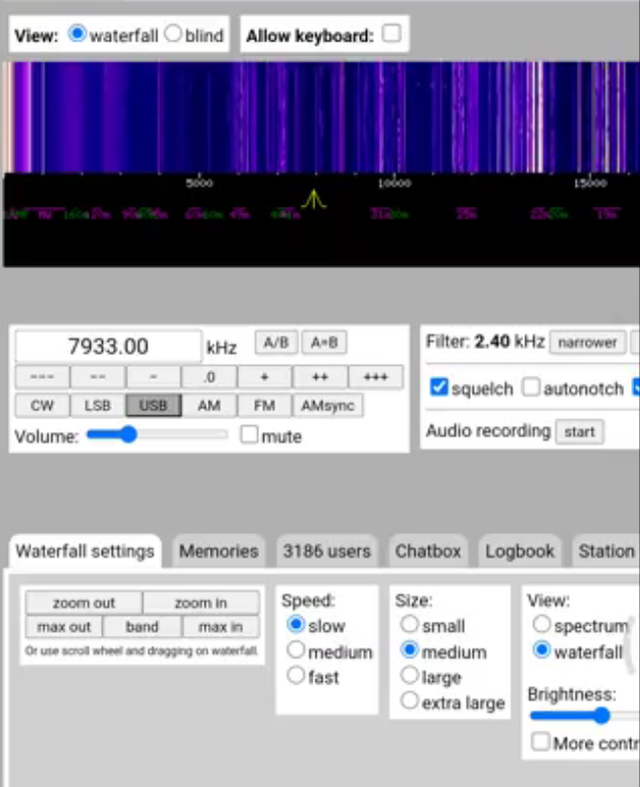Select spectrum view in settings
This screenshot has height=787, width=640.
tap(542, 624)
